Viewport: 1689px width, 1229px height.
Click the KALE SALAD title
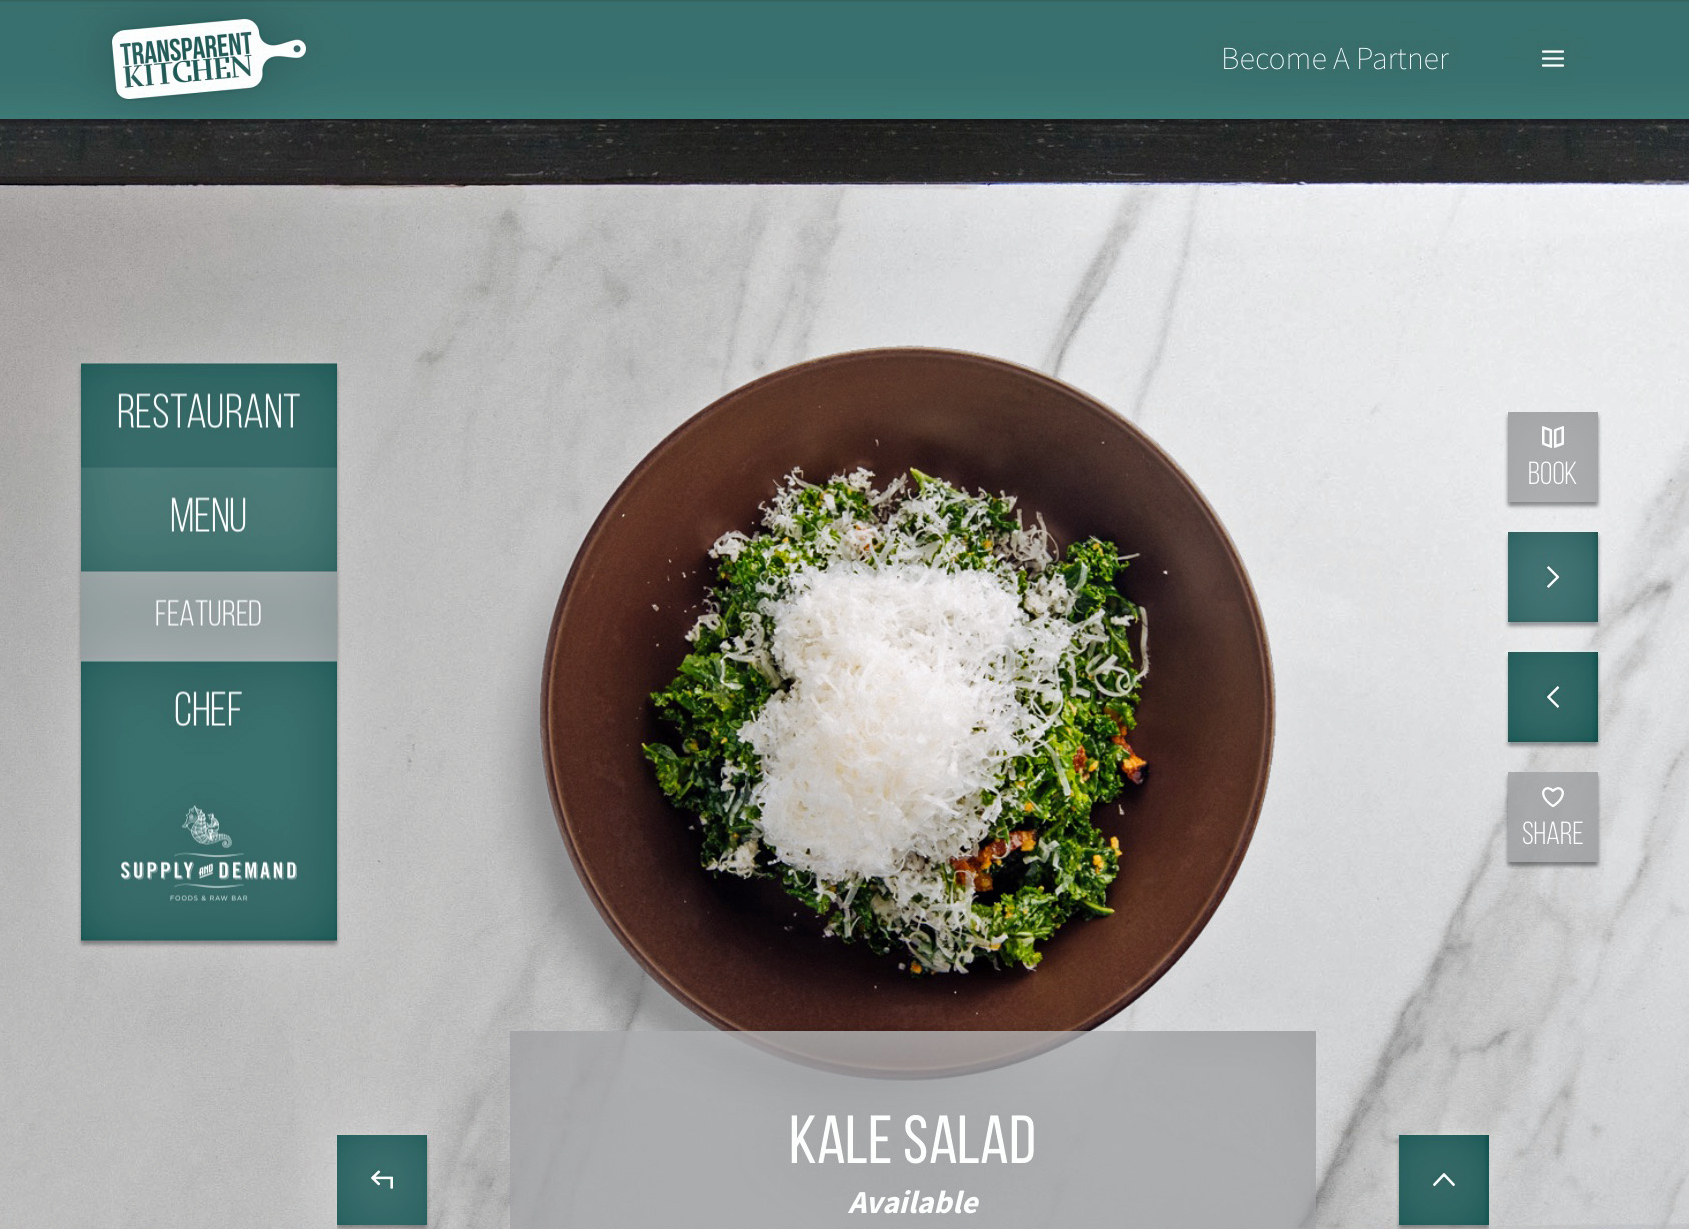tap(912, 1141)
